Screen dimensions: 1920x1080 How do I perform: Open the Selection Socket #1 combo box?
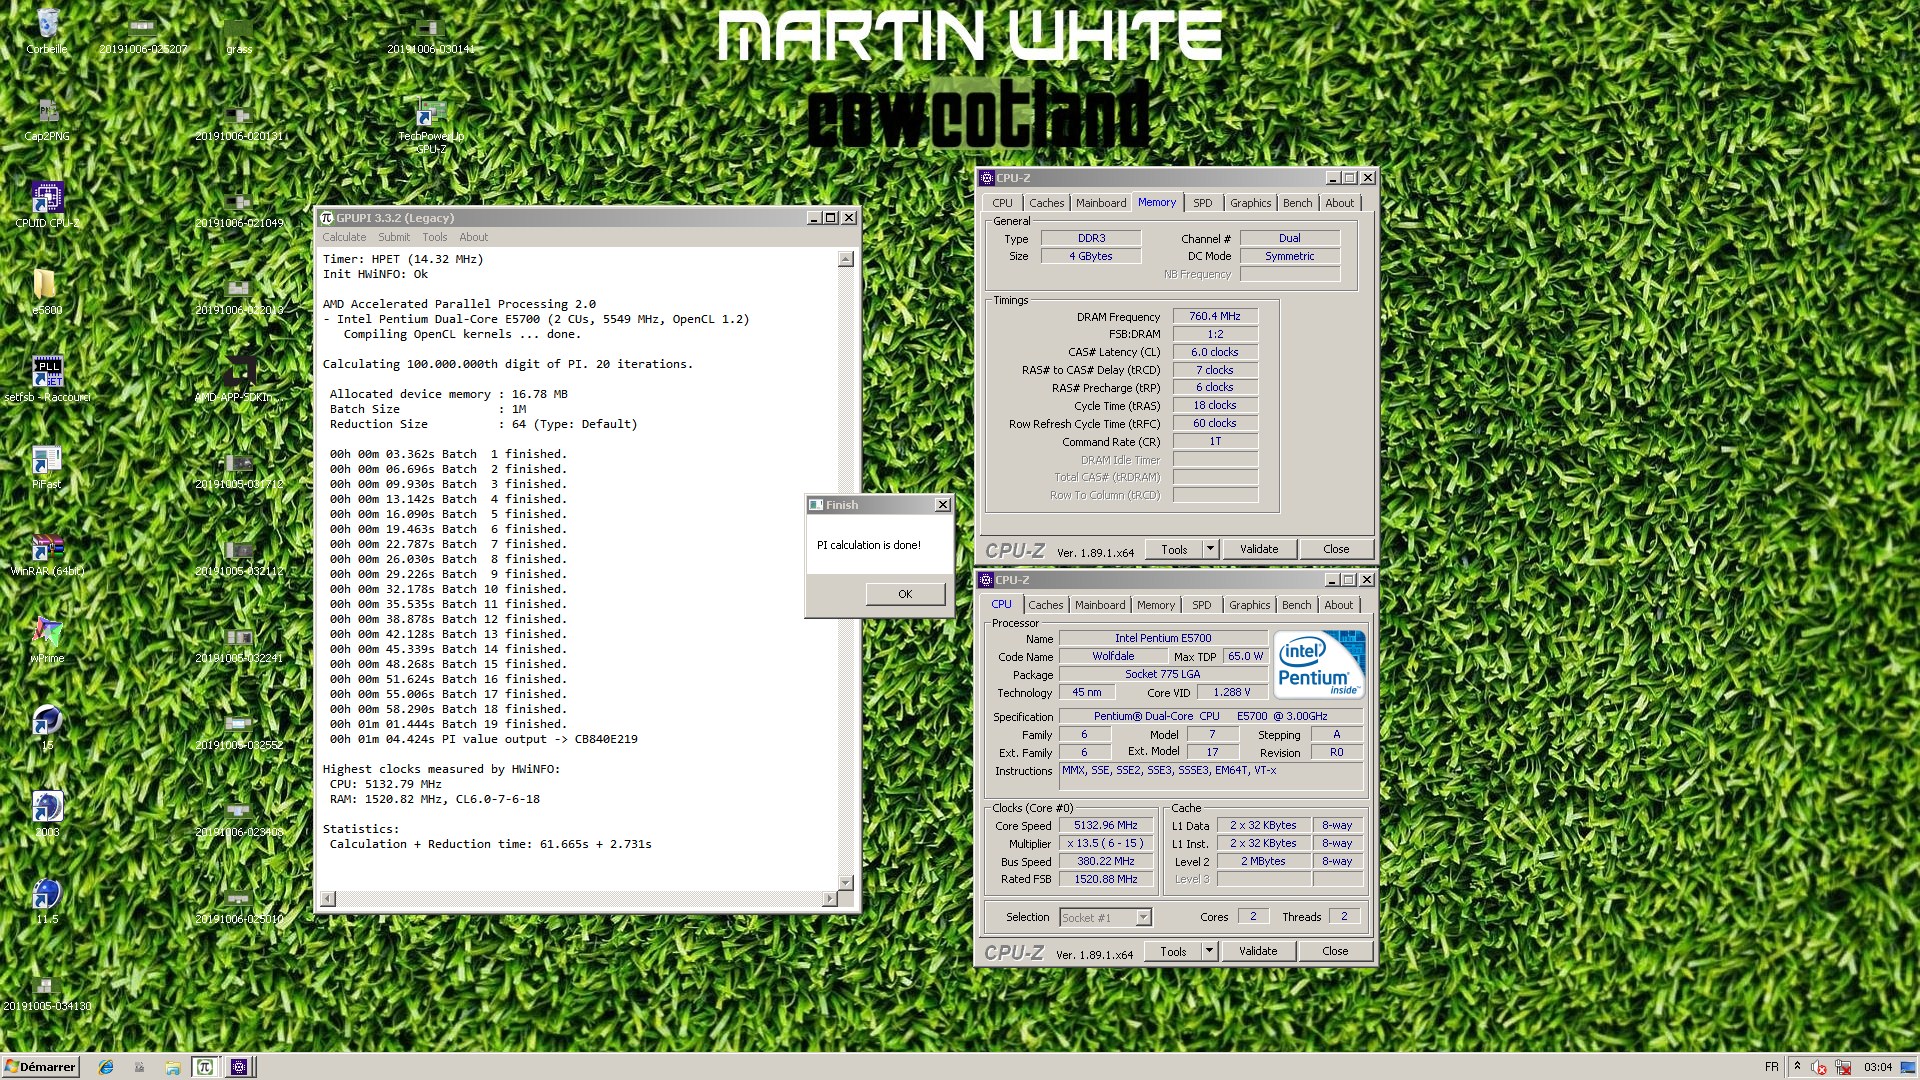pos(1106,917)
